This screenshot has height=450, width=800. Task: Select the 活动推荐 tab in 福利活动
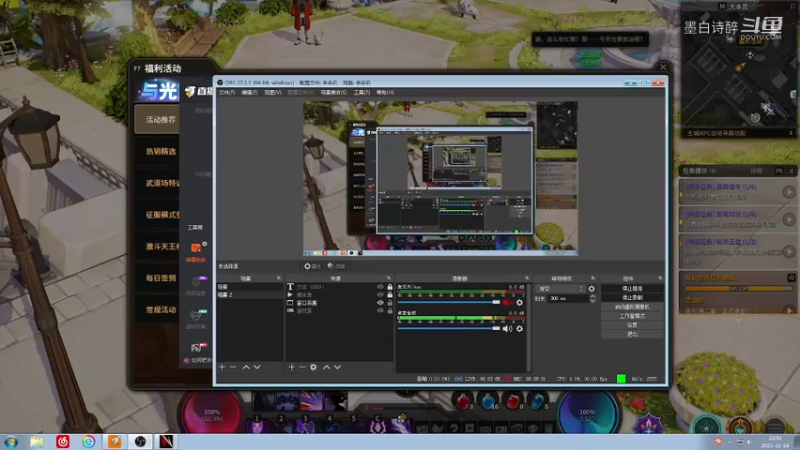point(158,119)
